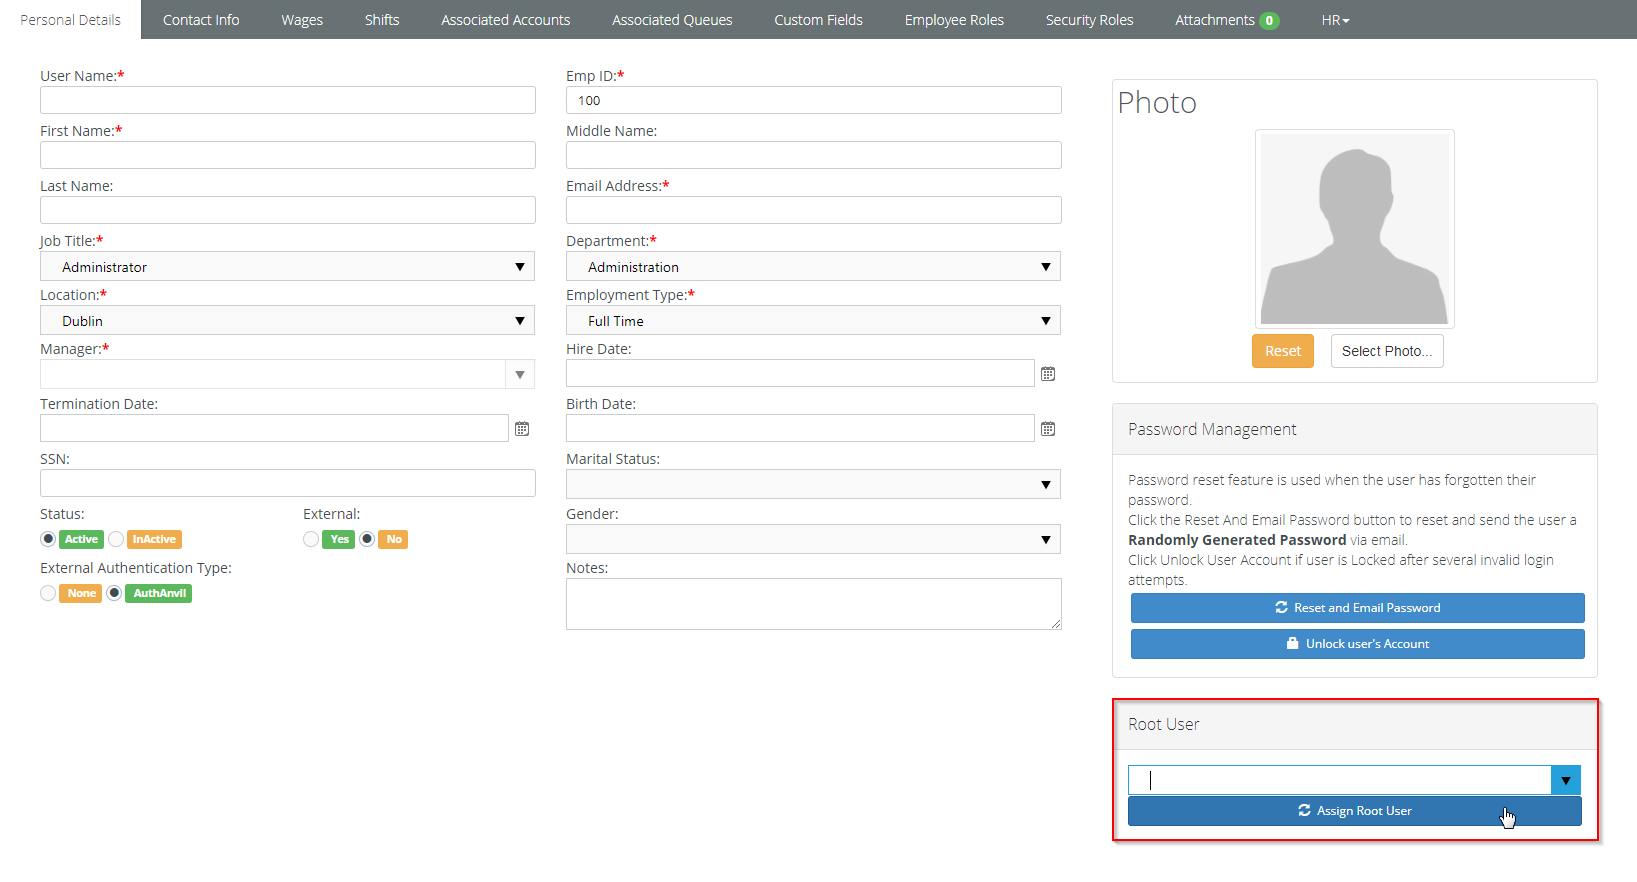
Task: Select the InActive status radio button
Action: click(116, 539)
